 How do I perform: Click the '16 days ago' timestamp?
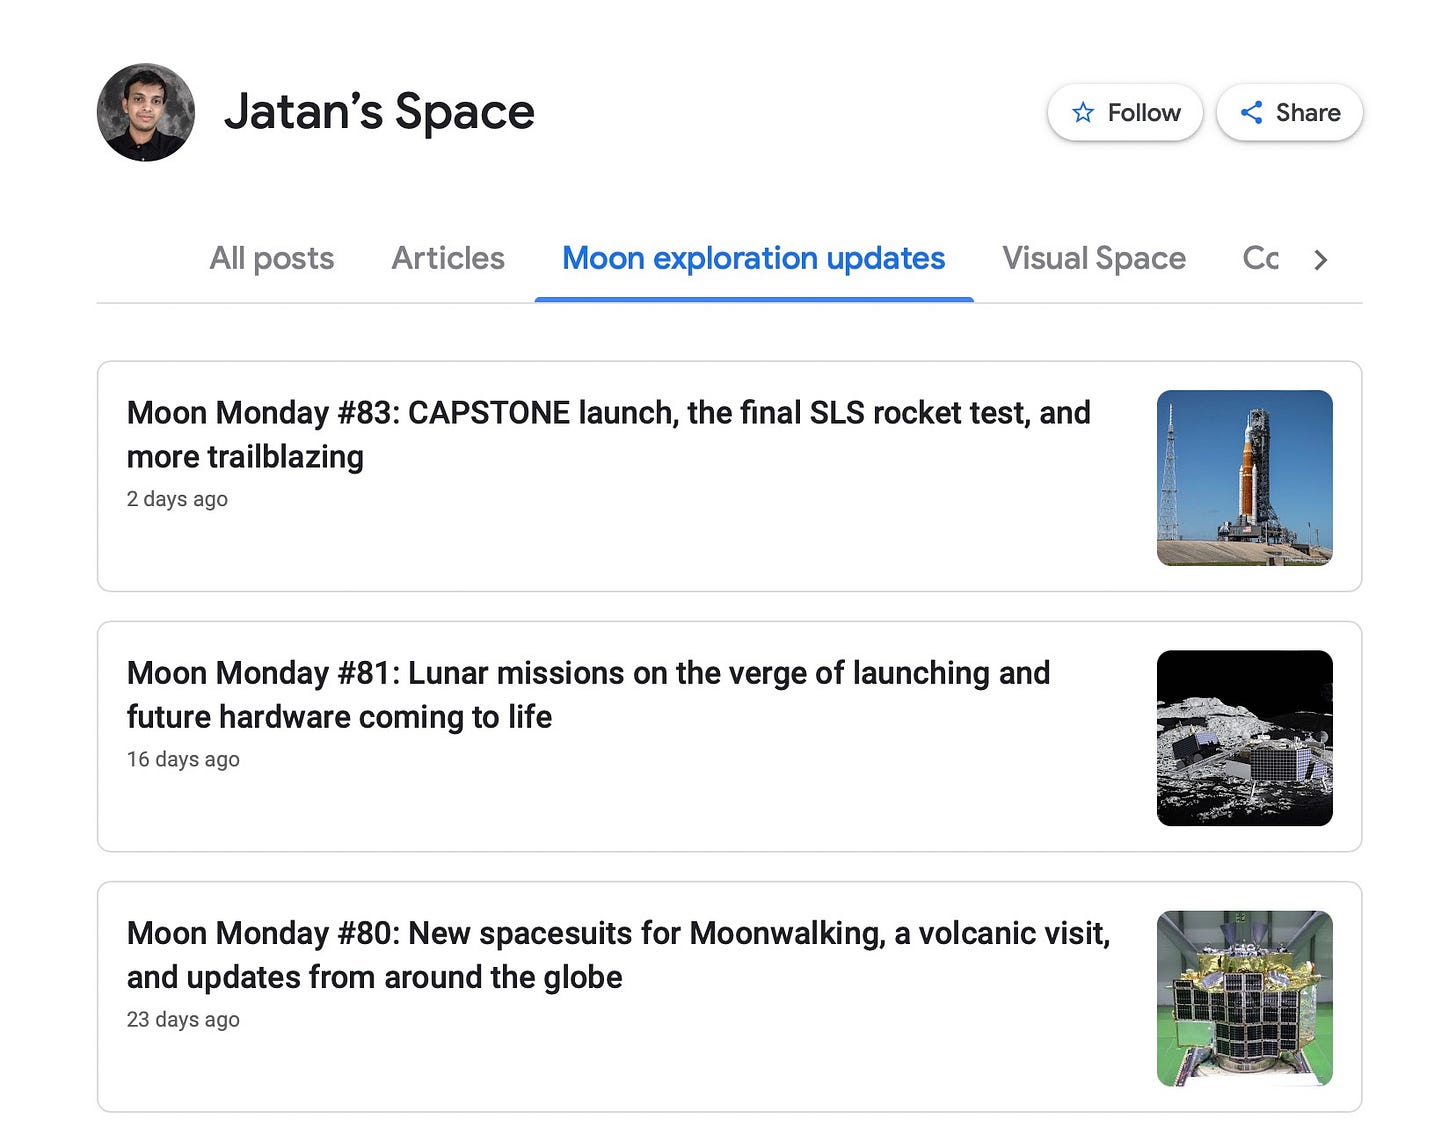183,759
